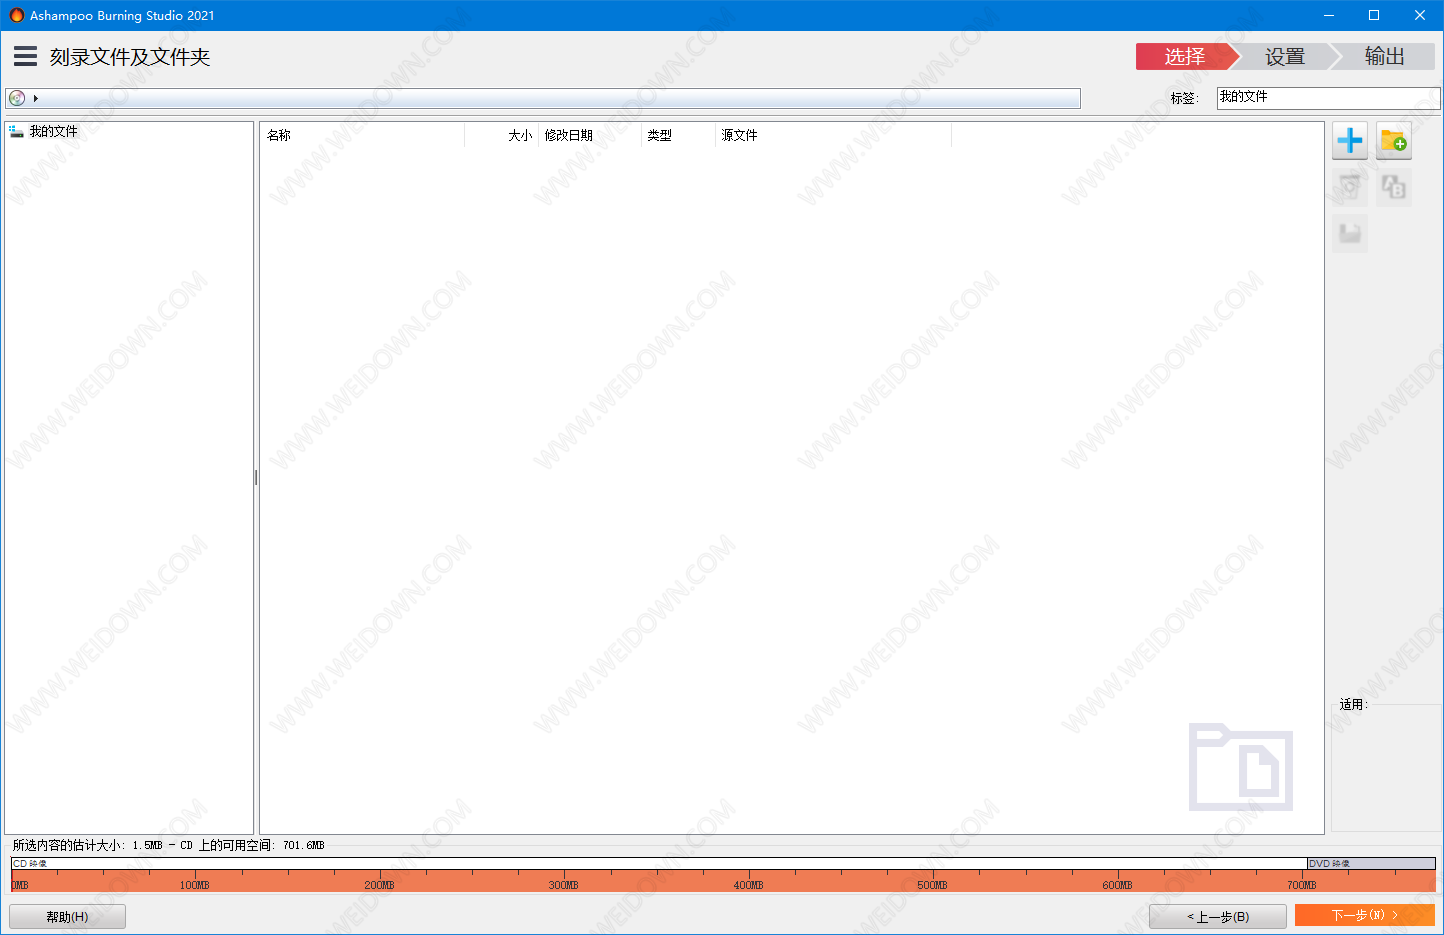Open the 选择 step tab
The height and width of the screenshot is (935, 1444).
[1184, 57]
